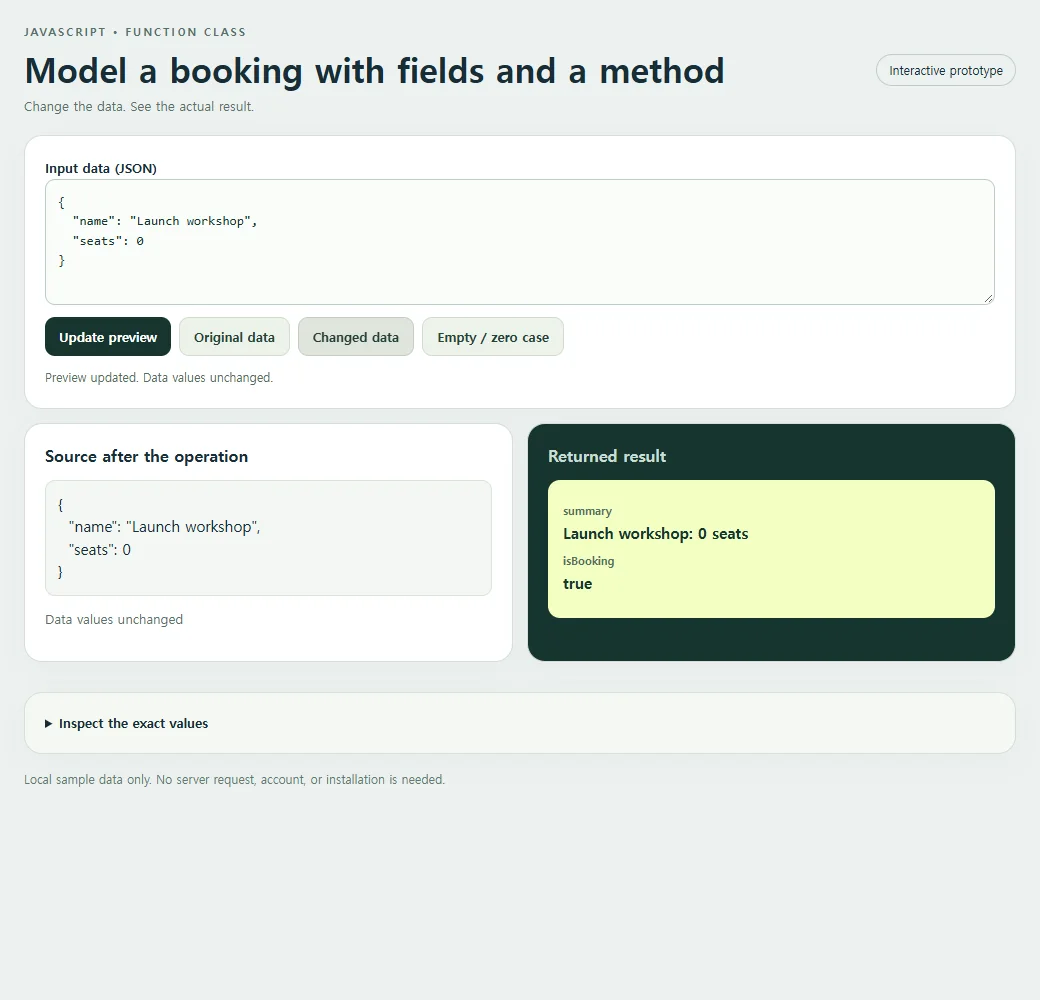Screen dimensions: 1040x1000
Task: Click the page heading about modeling a booking
Action: coord(375,71)
